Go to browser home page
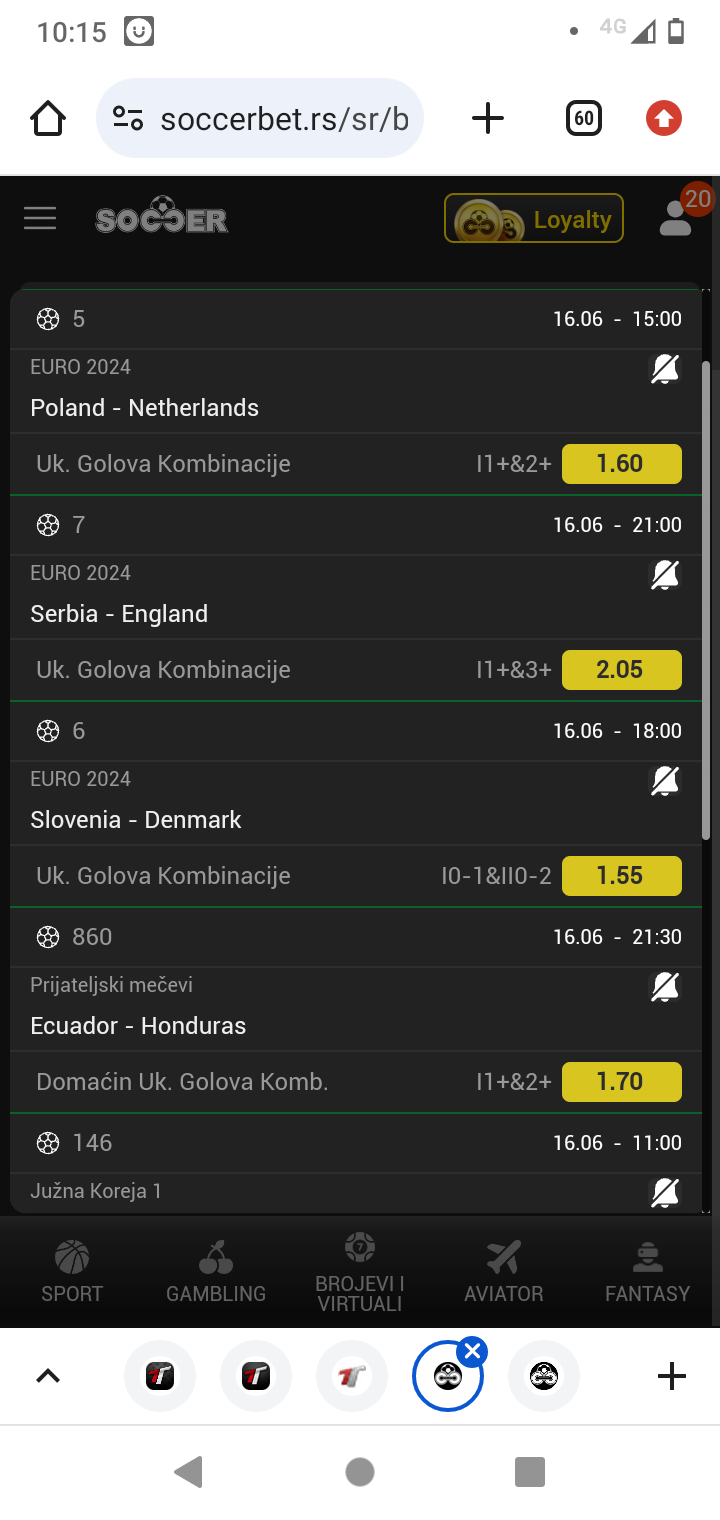The image size is (720, 1520). 48,119
